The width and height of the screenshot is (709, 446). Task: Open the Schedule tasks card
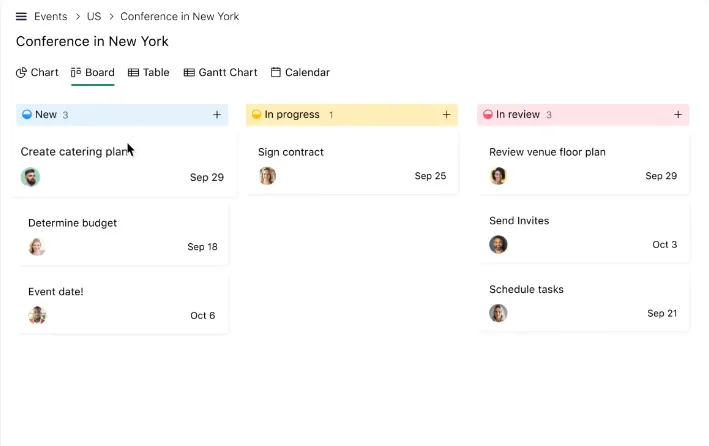tap(583, 301)
